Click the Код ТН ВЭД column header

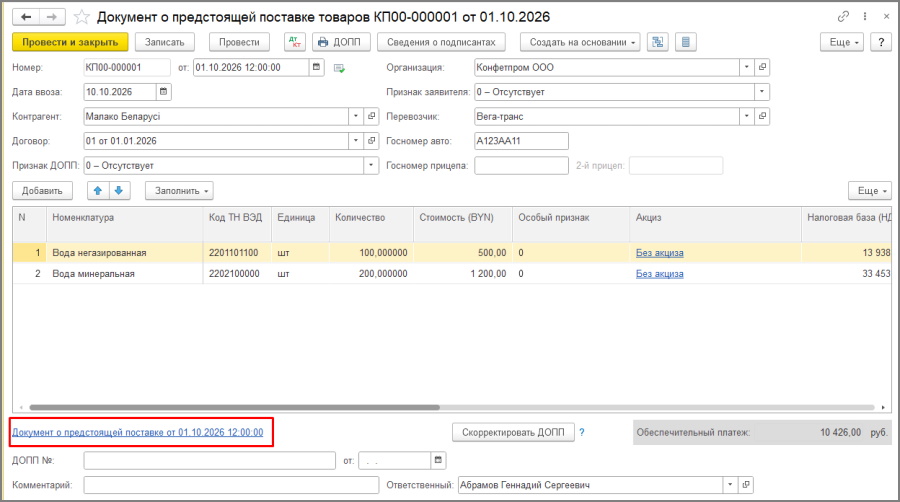(237, 224)
